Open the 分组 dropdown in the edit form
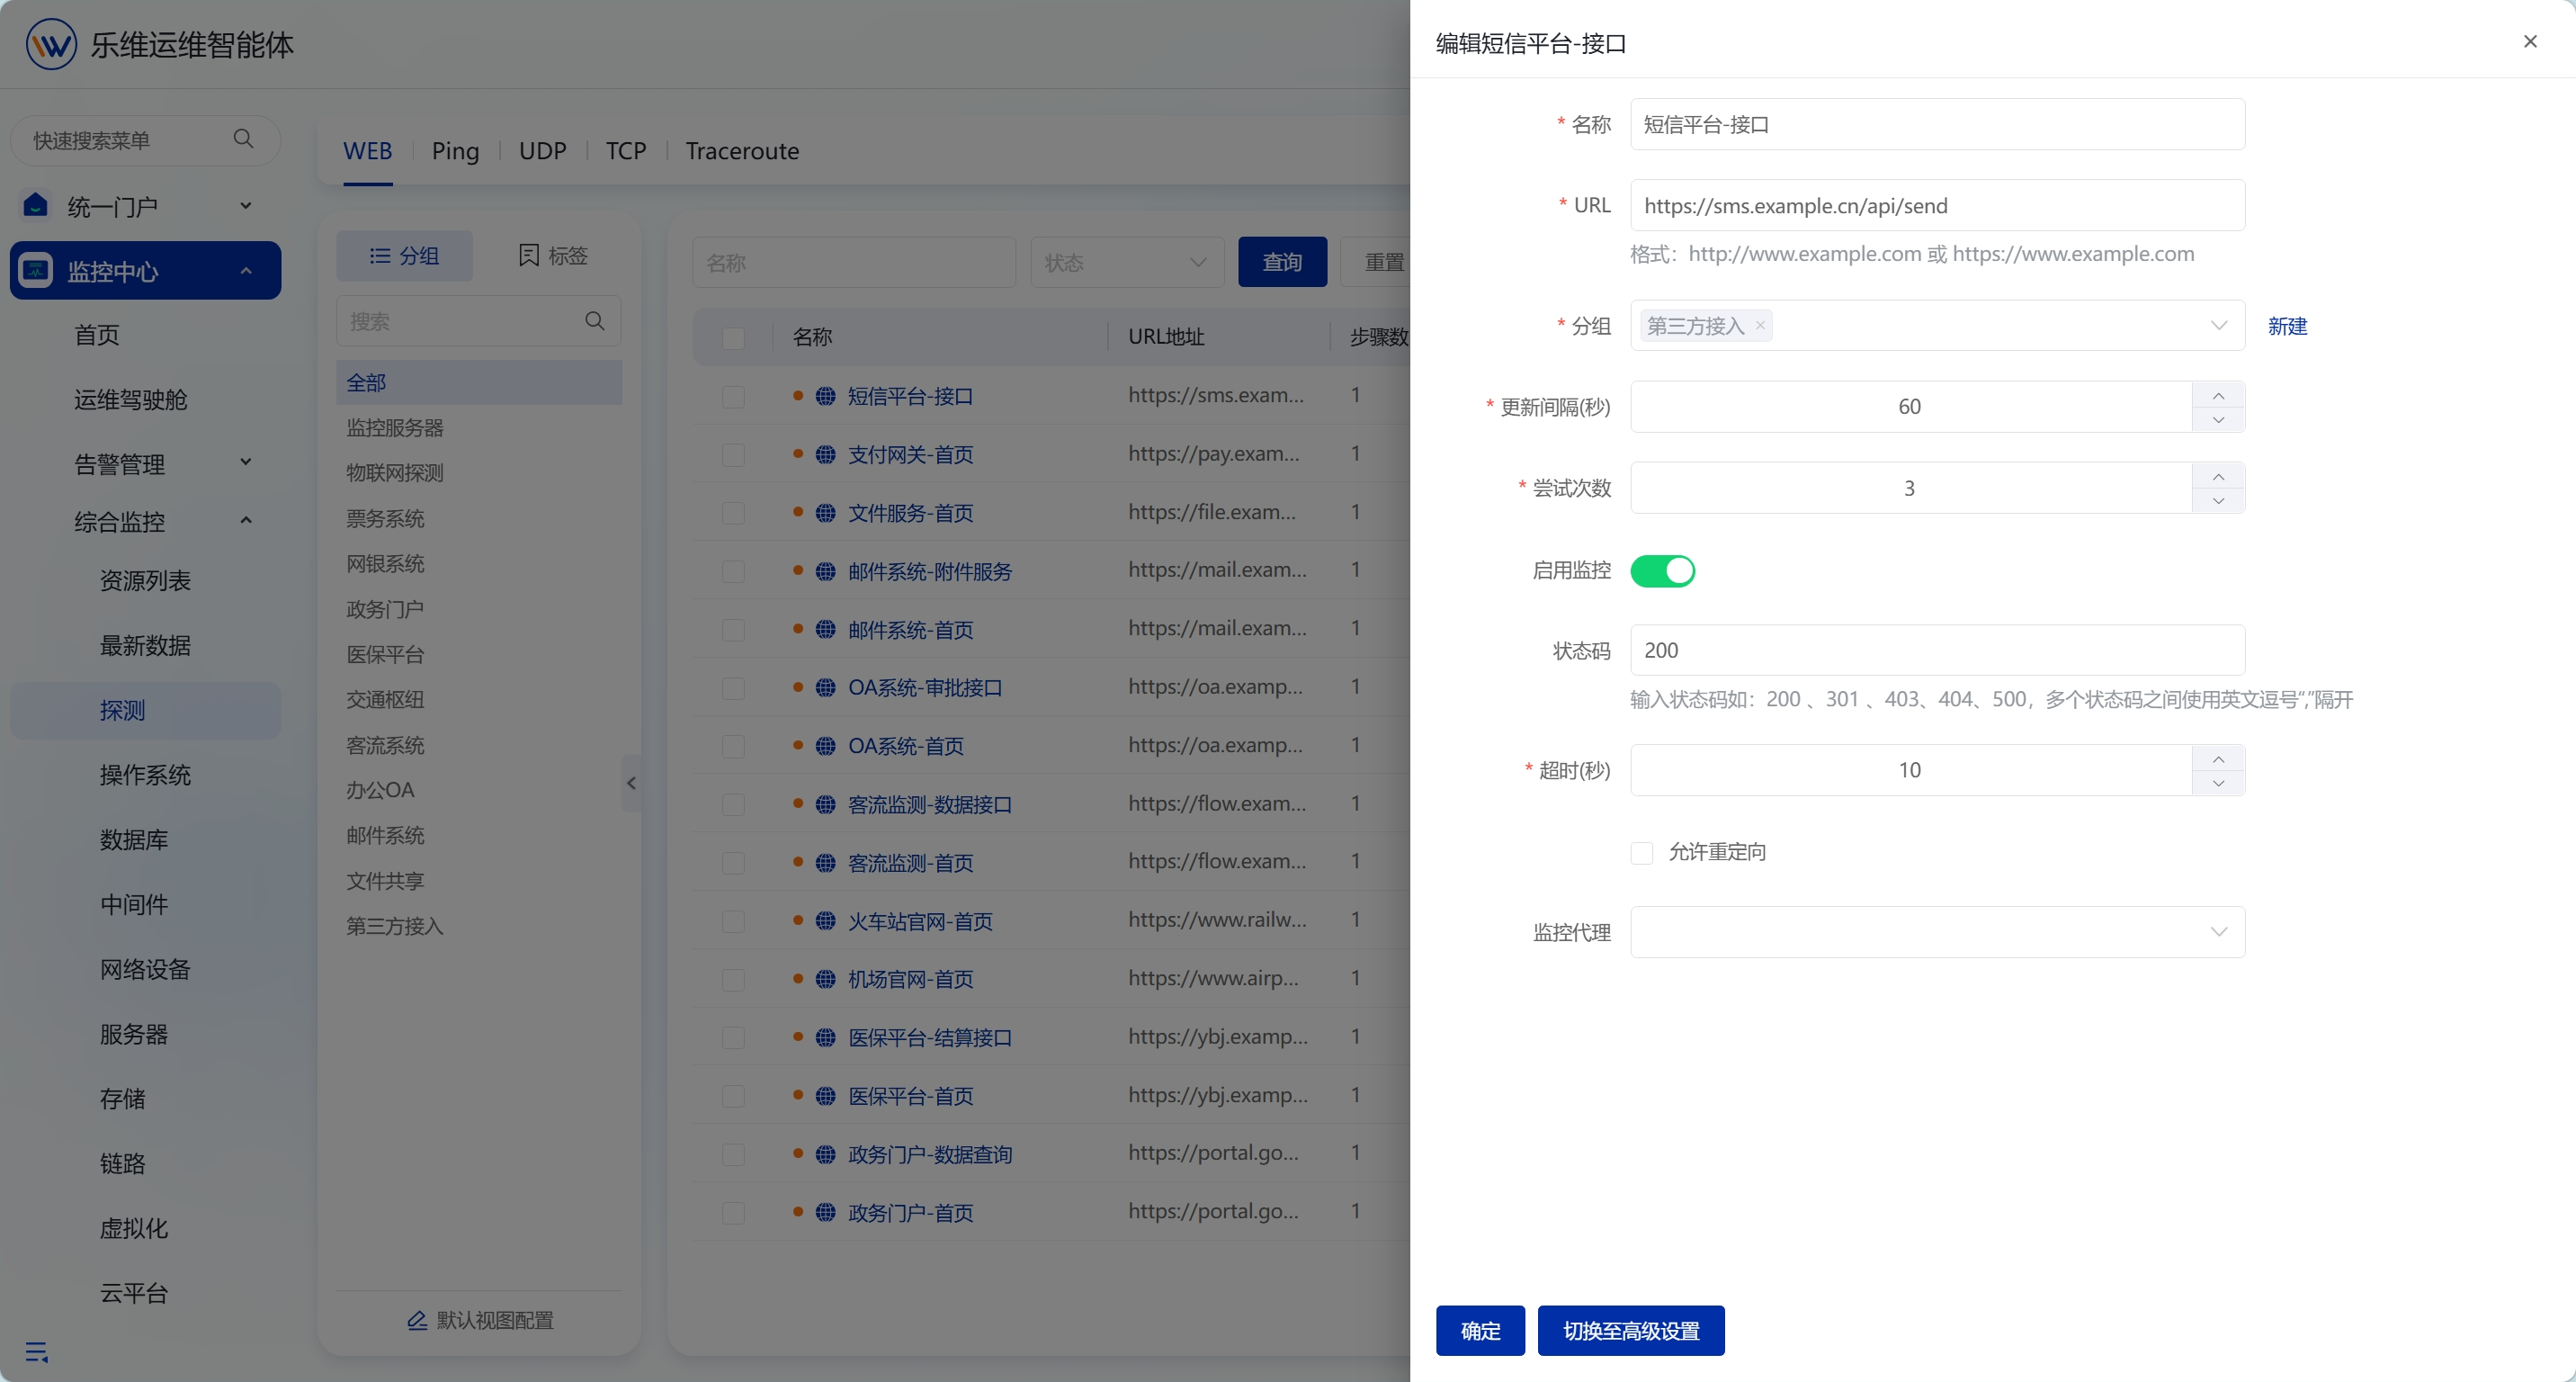This screenshot has height=1382, width=2576. (x=1937, y=325)
